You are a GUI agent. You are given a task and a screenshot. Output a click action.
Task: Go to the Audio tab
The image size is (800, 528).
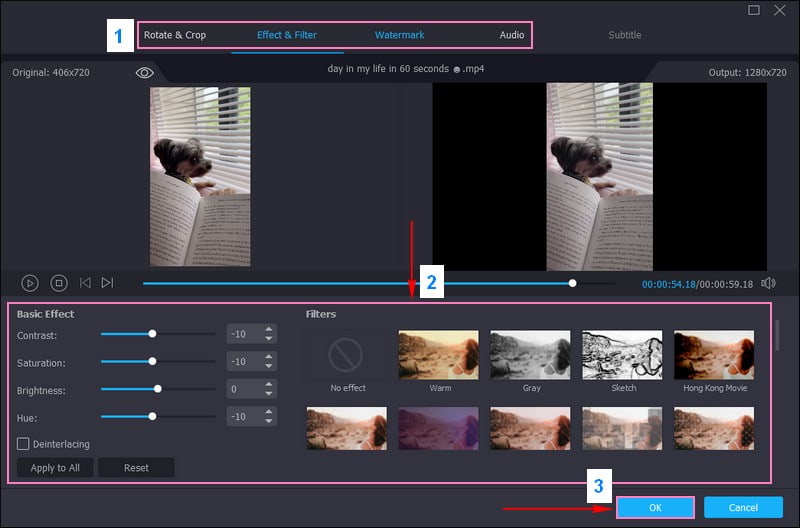click(512, 35)
